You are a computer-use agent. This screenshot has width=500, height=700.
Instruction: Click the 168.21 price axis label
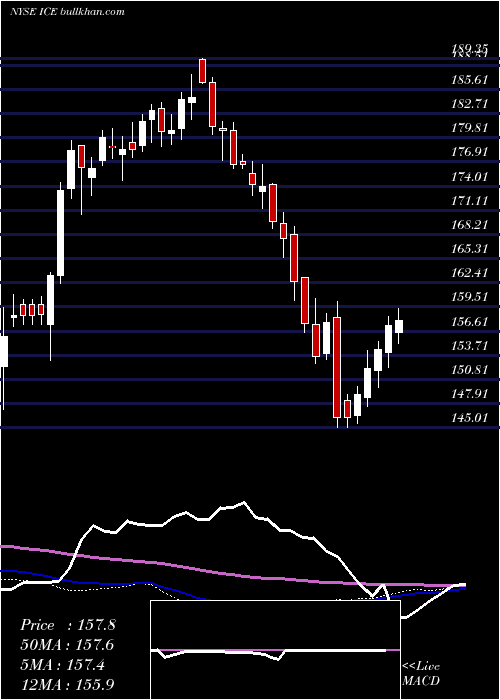[470, 225]
